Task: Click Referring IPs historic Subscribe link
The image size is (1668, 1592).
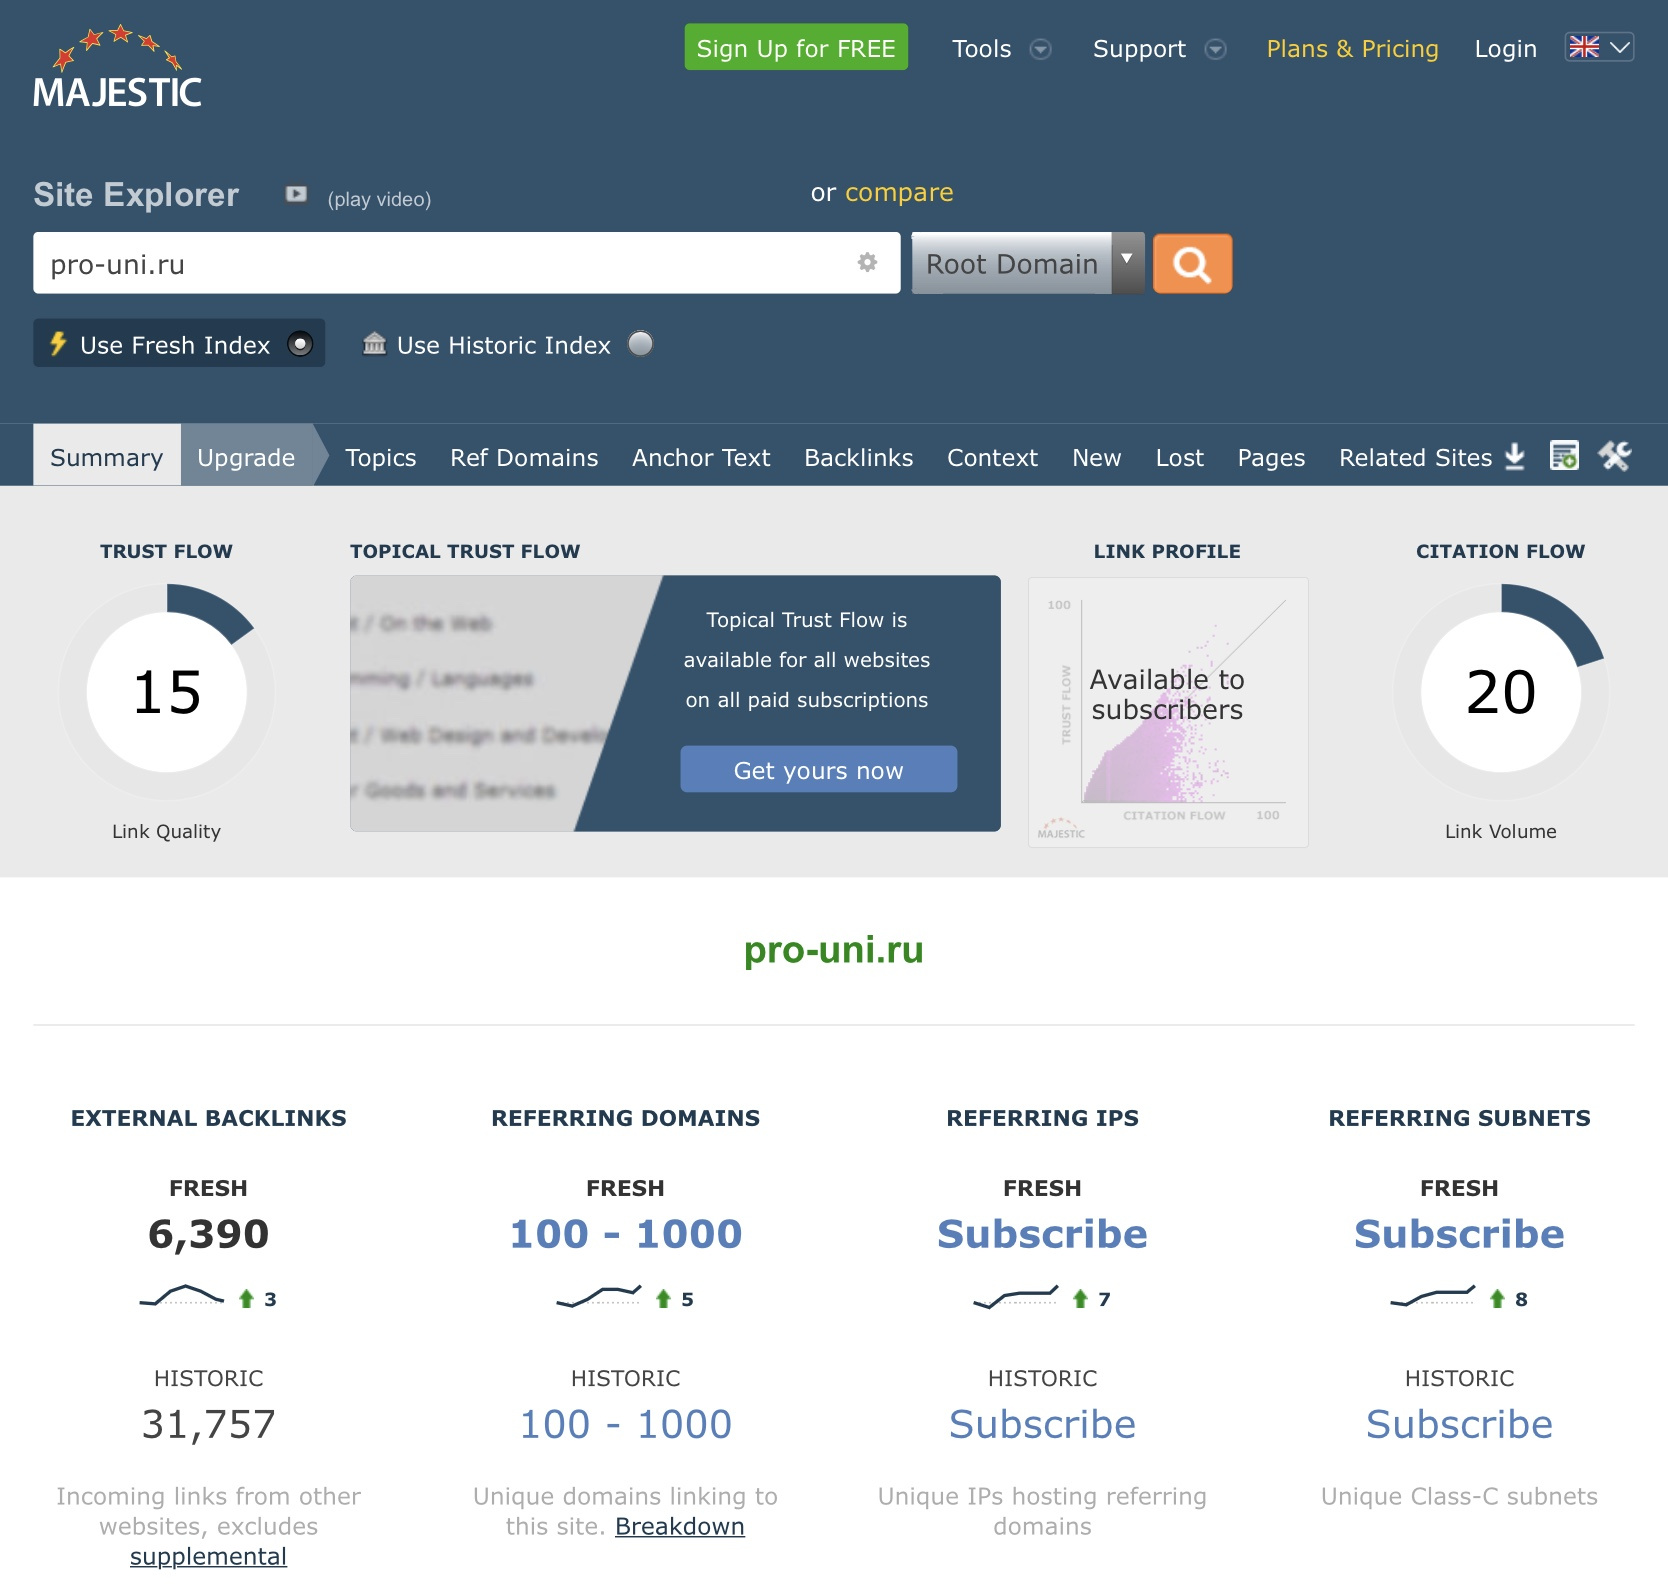Action: (x=1042, y=1423)
